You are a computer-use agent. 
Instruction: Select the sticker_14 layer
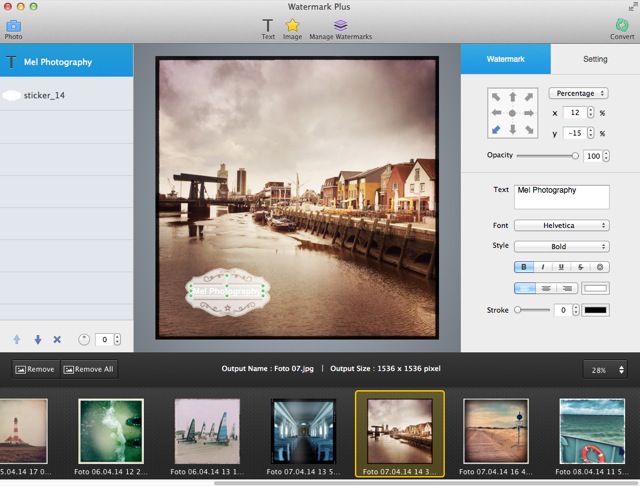[67, 95]
